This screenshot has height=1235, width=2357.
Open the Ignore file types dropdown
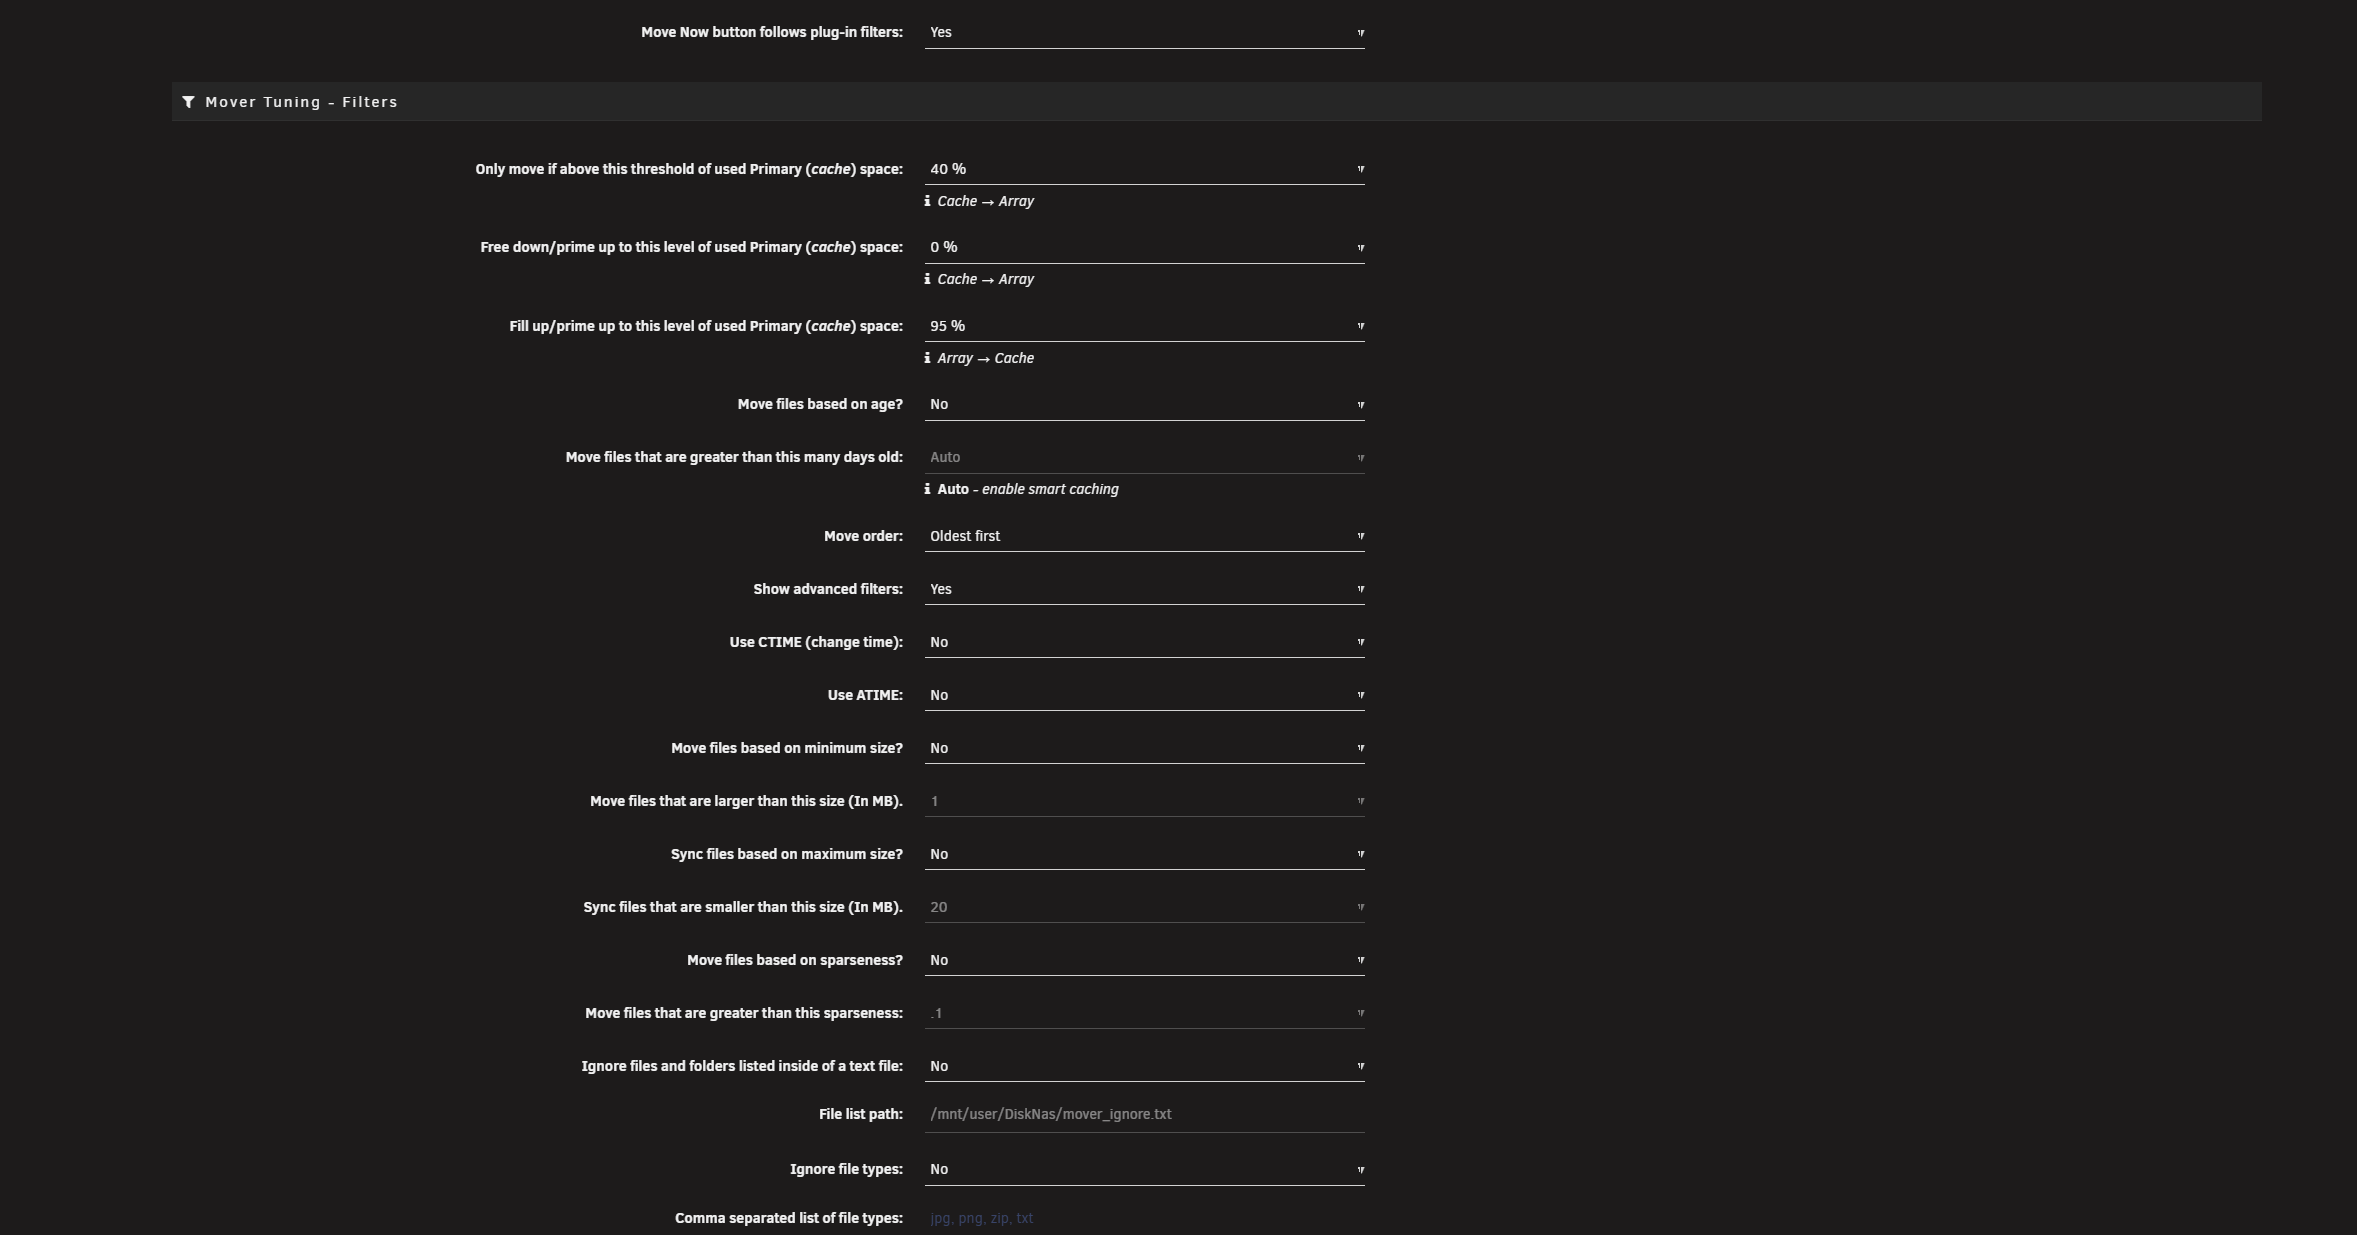point(1144,1169)
